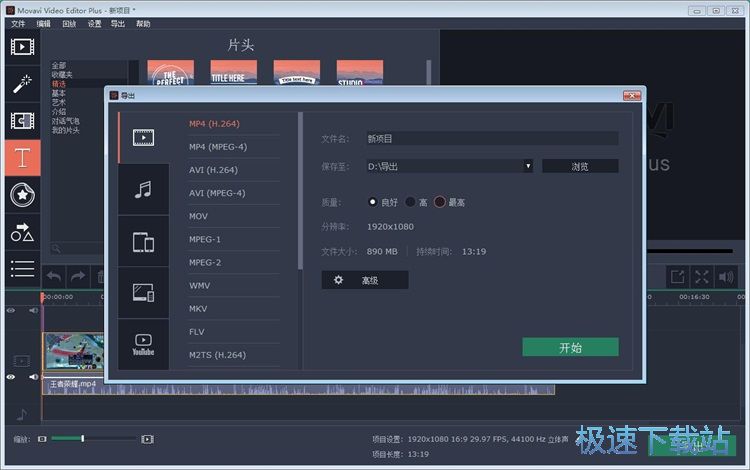Image resolution: width=750 pixels, height=470 pixels.
Task: Open the Save to folder dropdown
Action: tap(528, 166)
